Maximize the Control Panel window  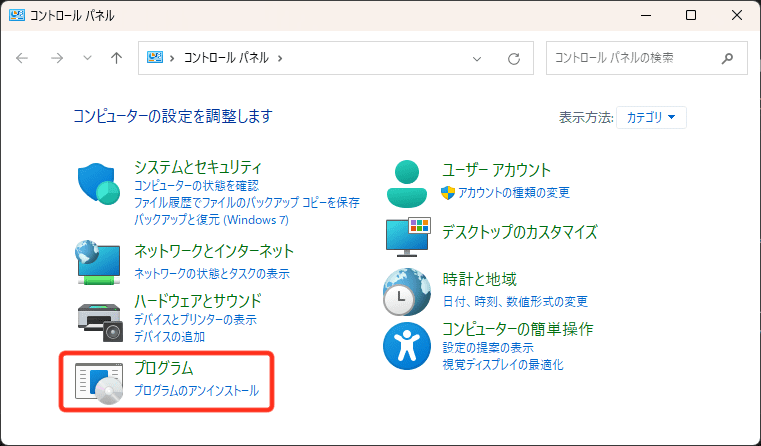click(691, 16)
